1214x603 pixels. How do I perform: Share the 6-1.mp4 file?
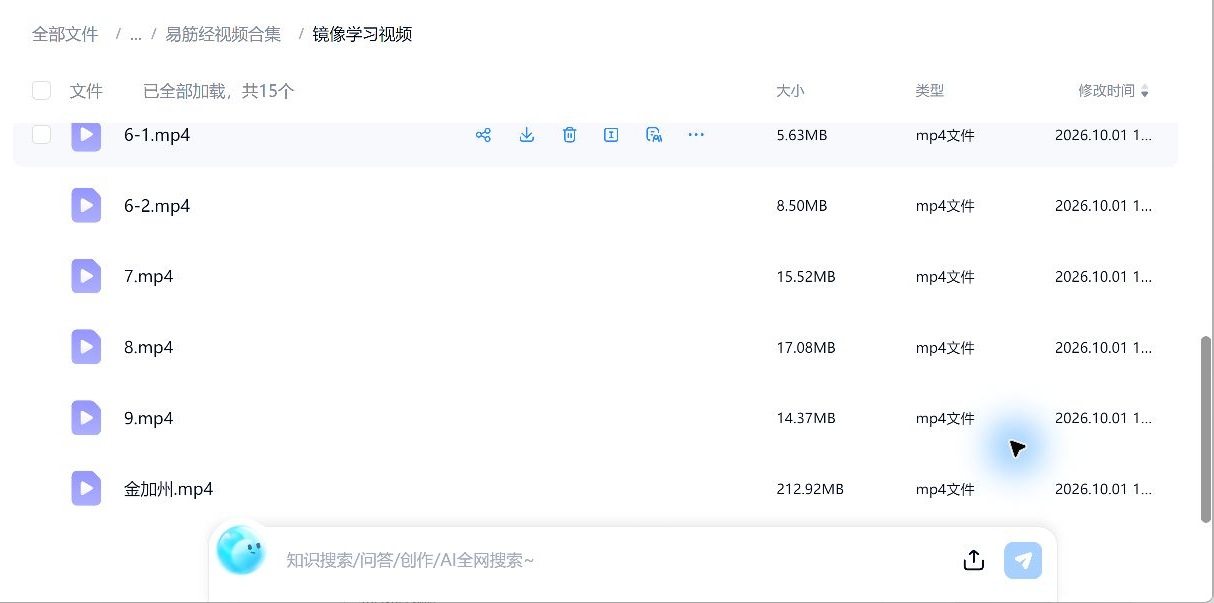483,135
